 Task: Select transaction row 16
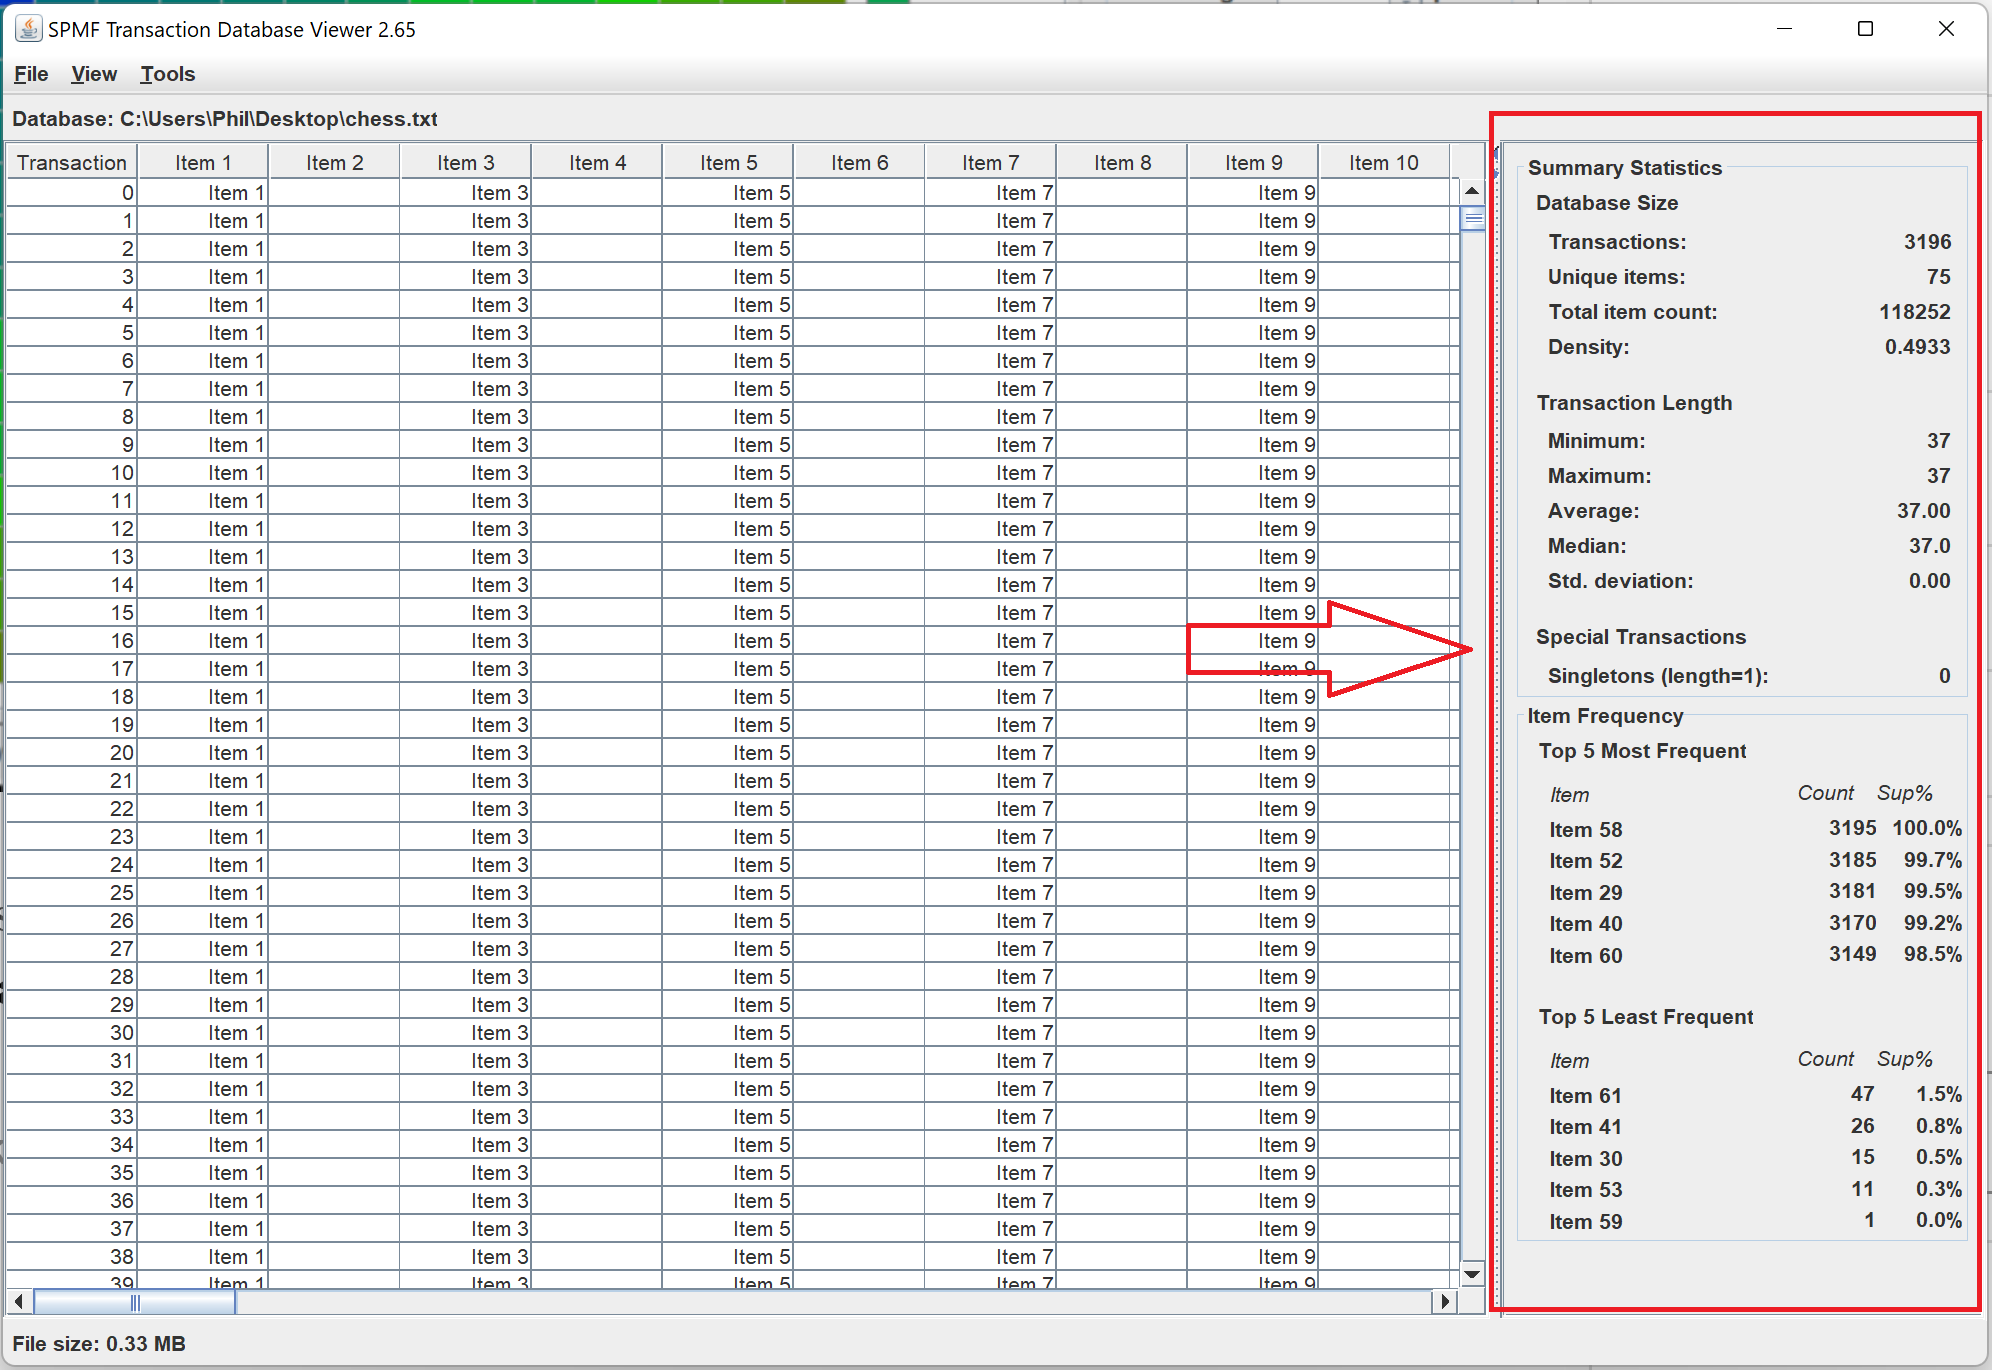click(x=72, y=641)
